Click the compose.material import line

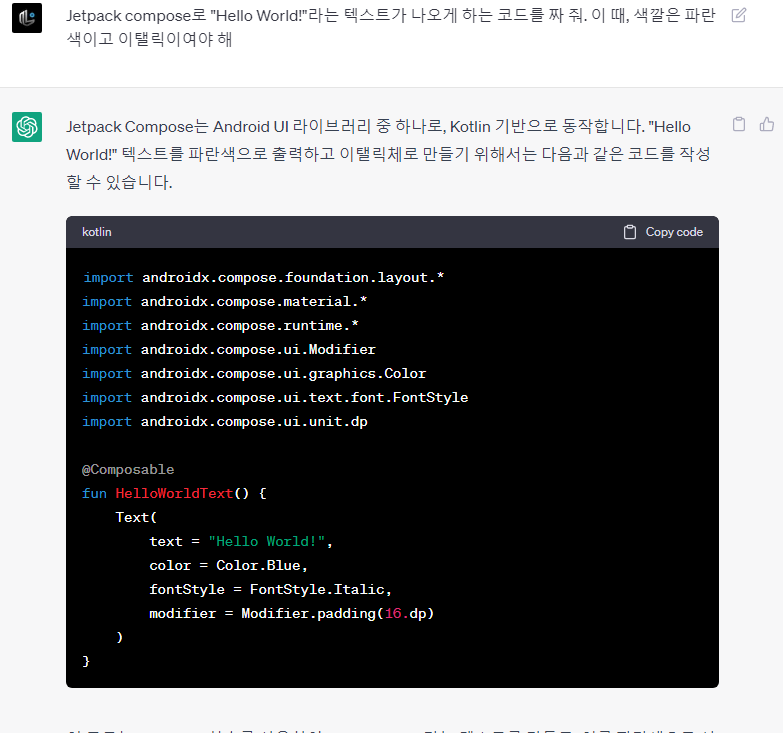point(225,302)
